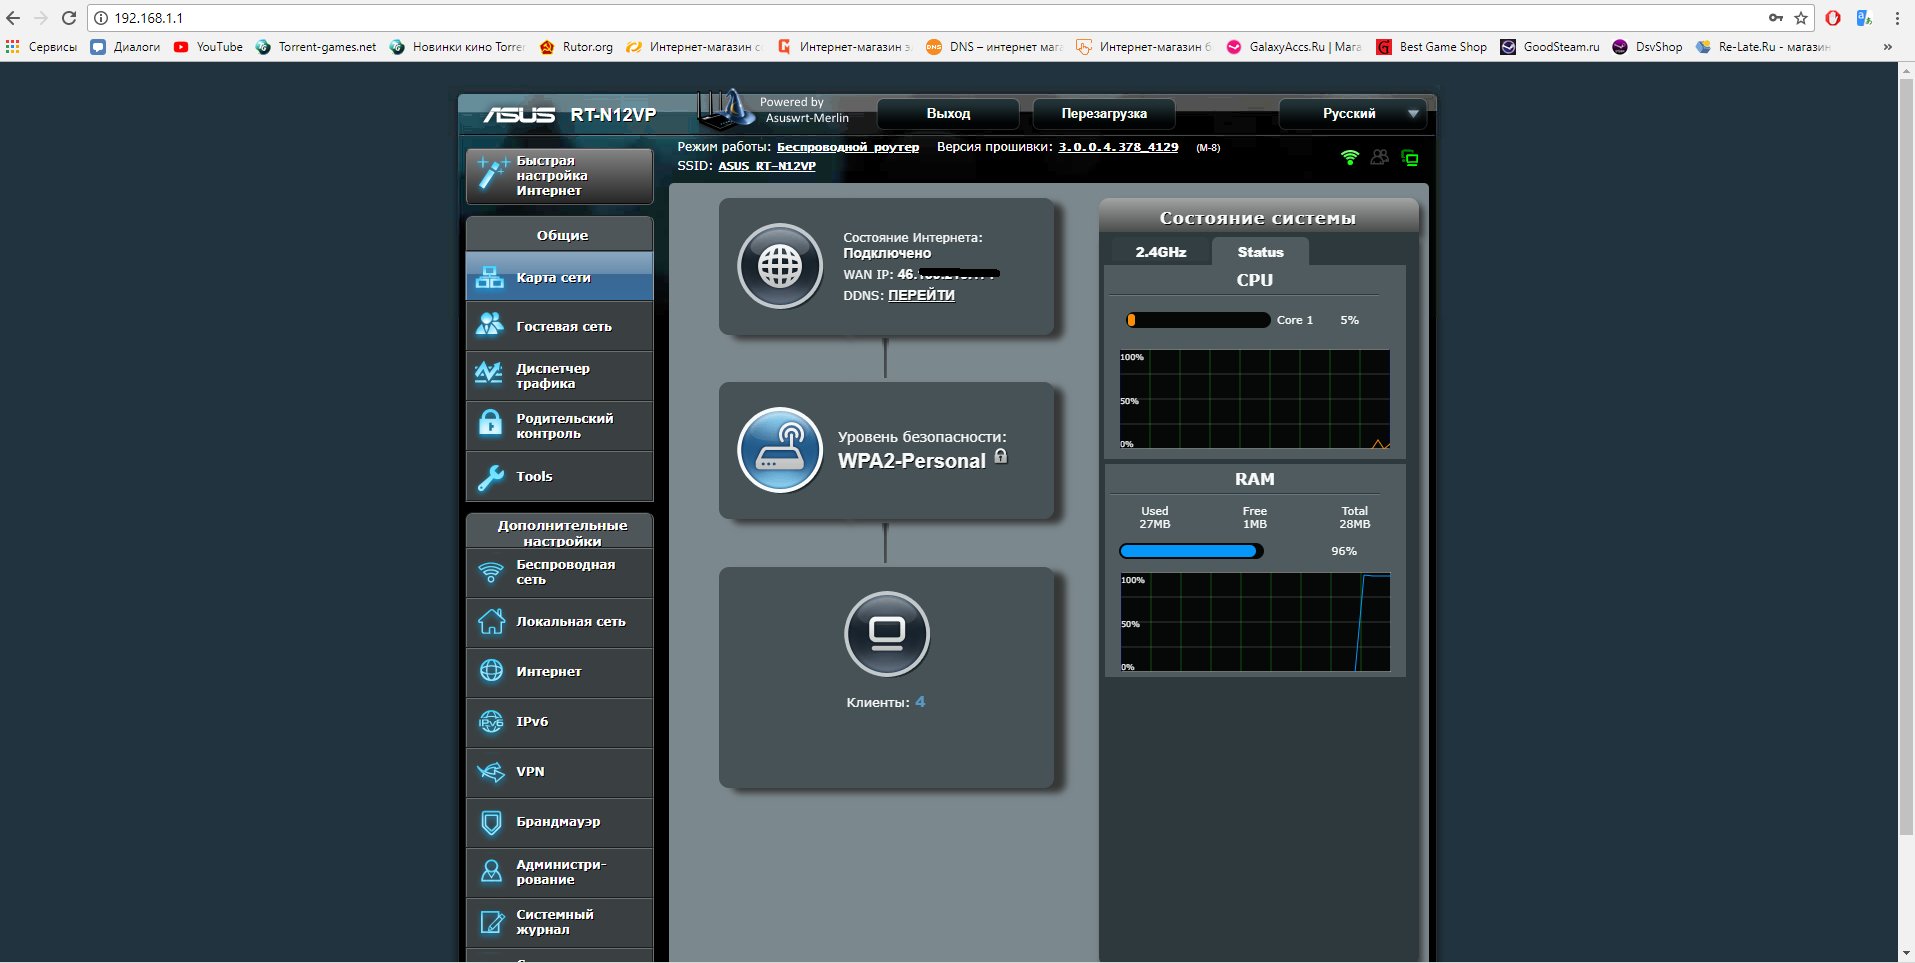The image size is (1915, 963).
Task: Open the Диалоги bookmark
Action: [x=126, y=47]
